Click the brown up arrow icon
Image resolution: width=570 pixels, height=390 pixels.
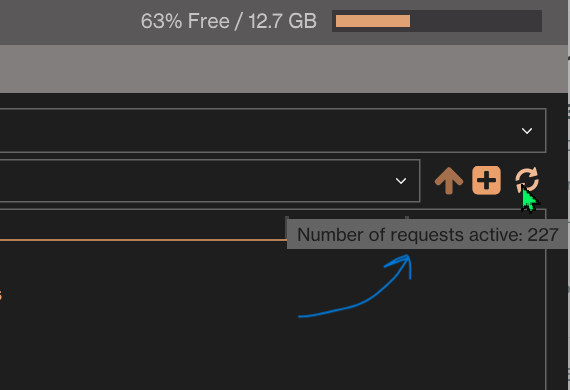[449, 180]
